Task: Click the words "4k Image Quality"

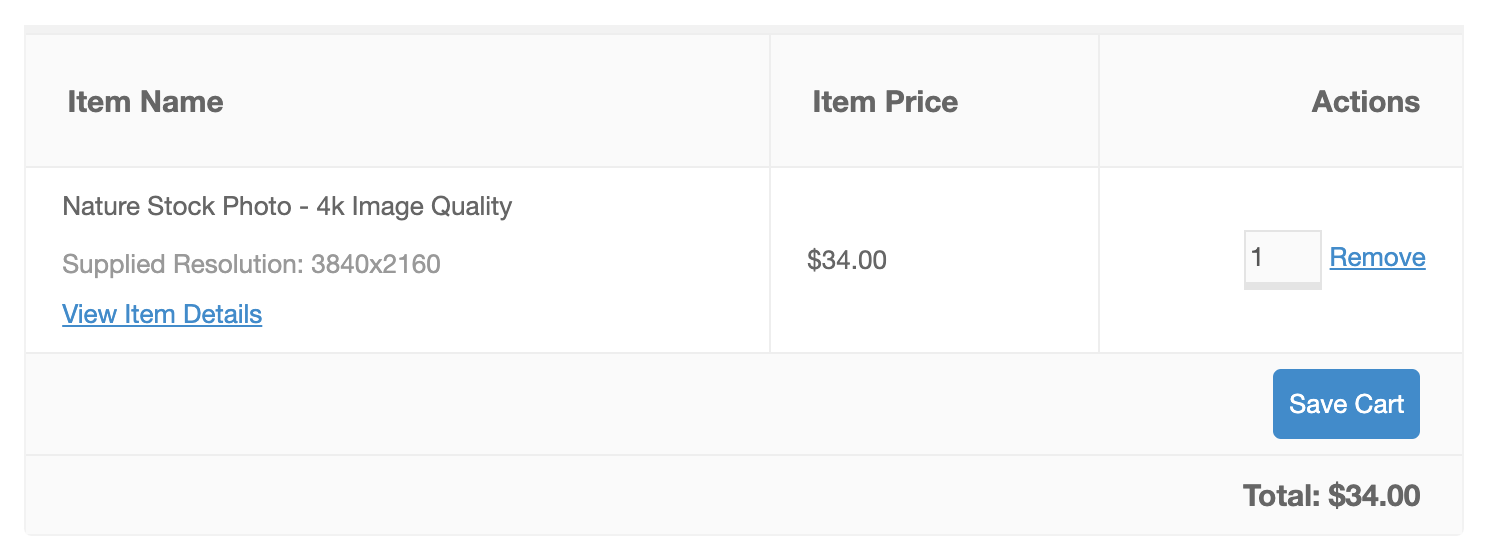Action: coord(414,207)
